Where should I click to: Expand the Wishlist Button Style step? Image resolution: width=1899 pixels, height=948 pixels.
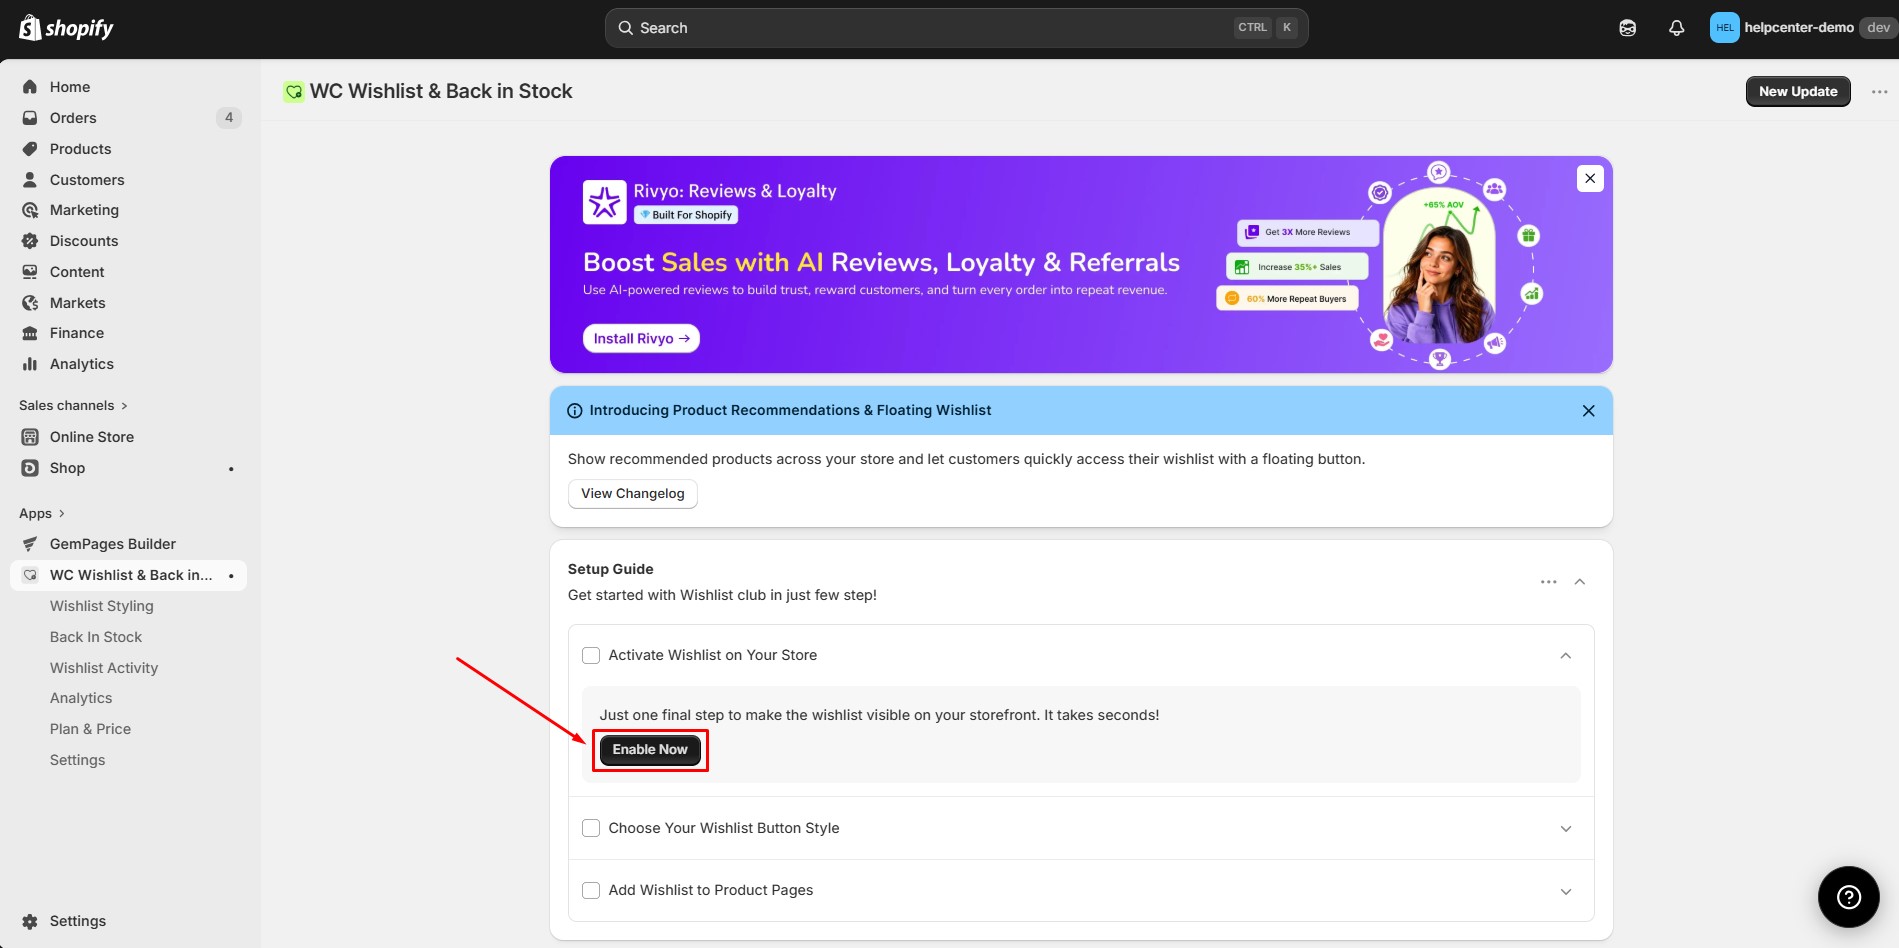coord(1566,829)
